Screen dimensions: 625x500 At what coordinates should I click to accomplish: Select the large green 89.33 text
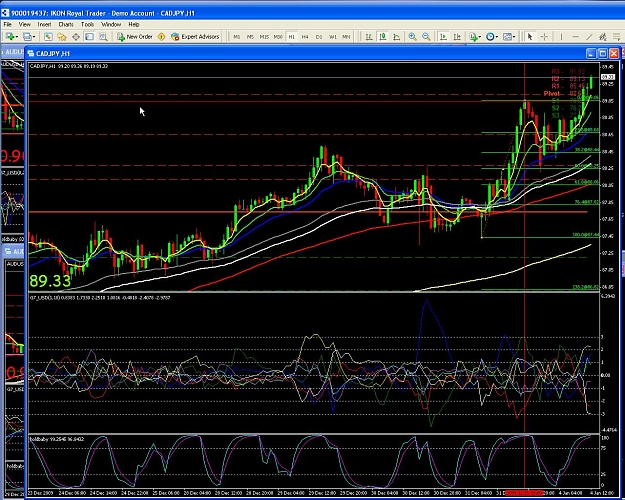[50, 281]
